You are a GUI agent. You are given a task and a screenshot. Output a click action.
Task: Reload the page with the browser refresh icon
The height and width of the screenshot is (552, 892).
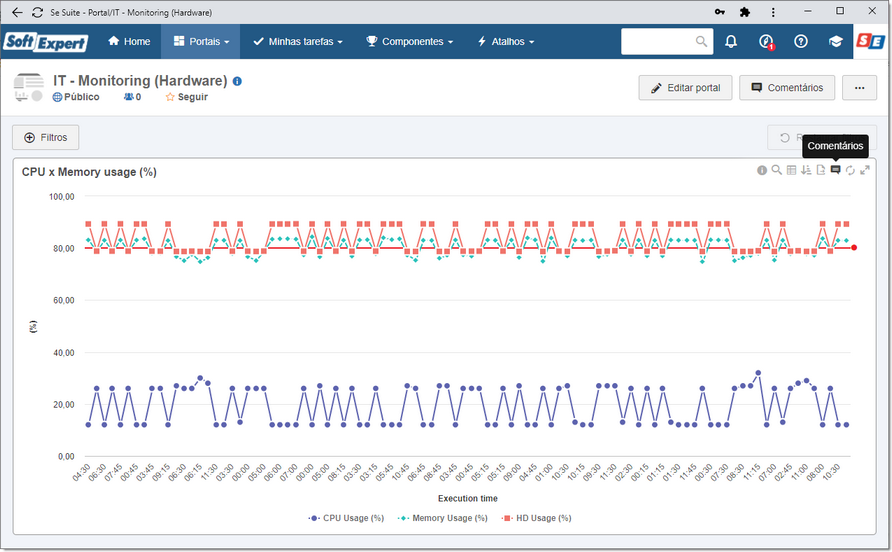click(x=38, y=12)
